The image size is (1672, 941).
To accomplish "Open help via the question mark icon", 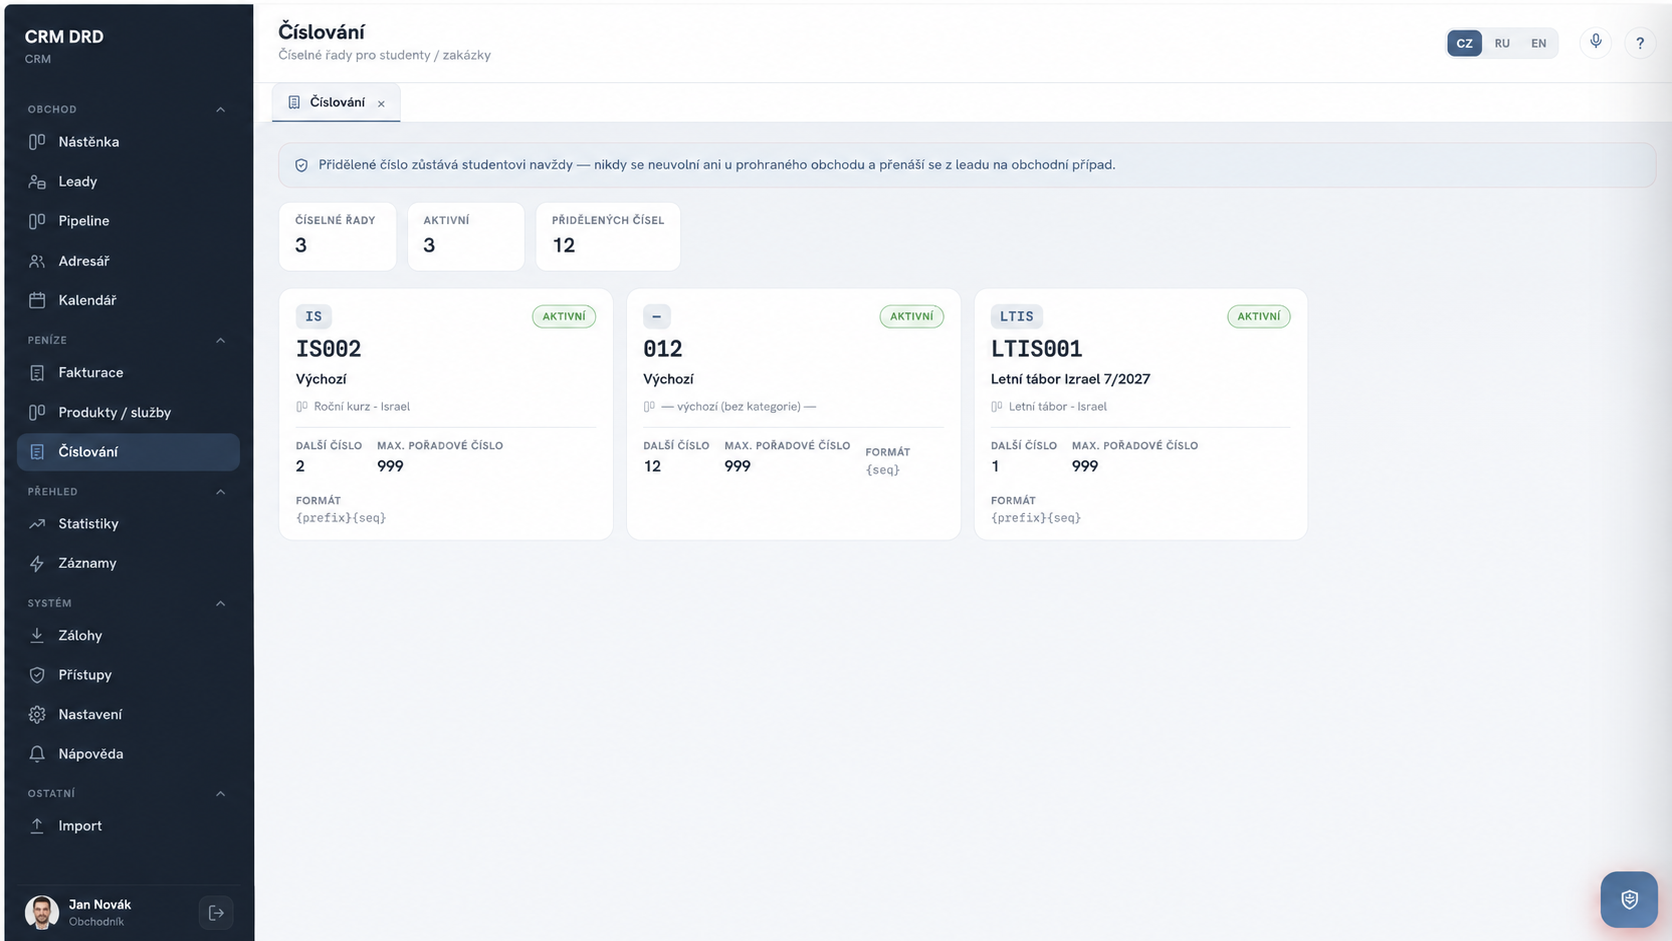I will [x=1640, y=43].
